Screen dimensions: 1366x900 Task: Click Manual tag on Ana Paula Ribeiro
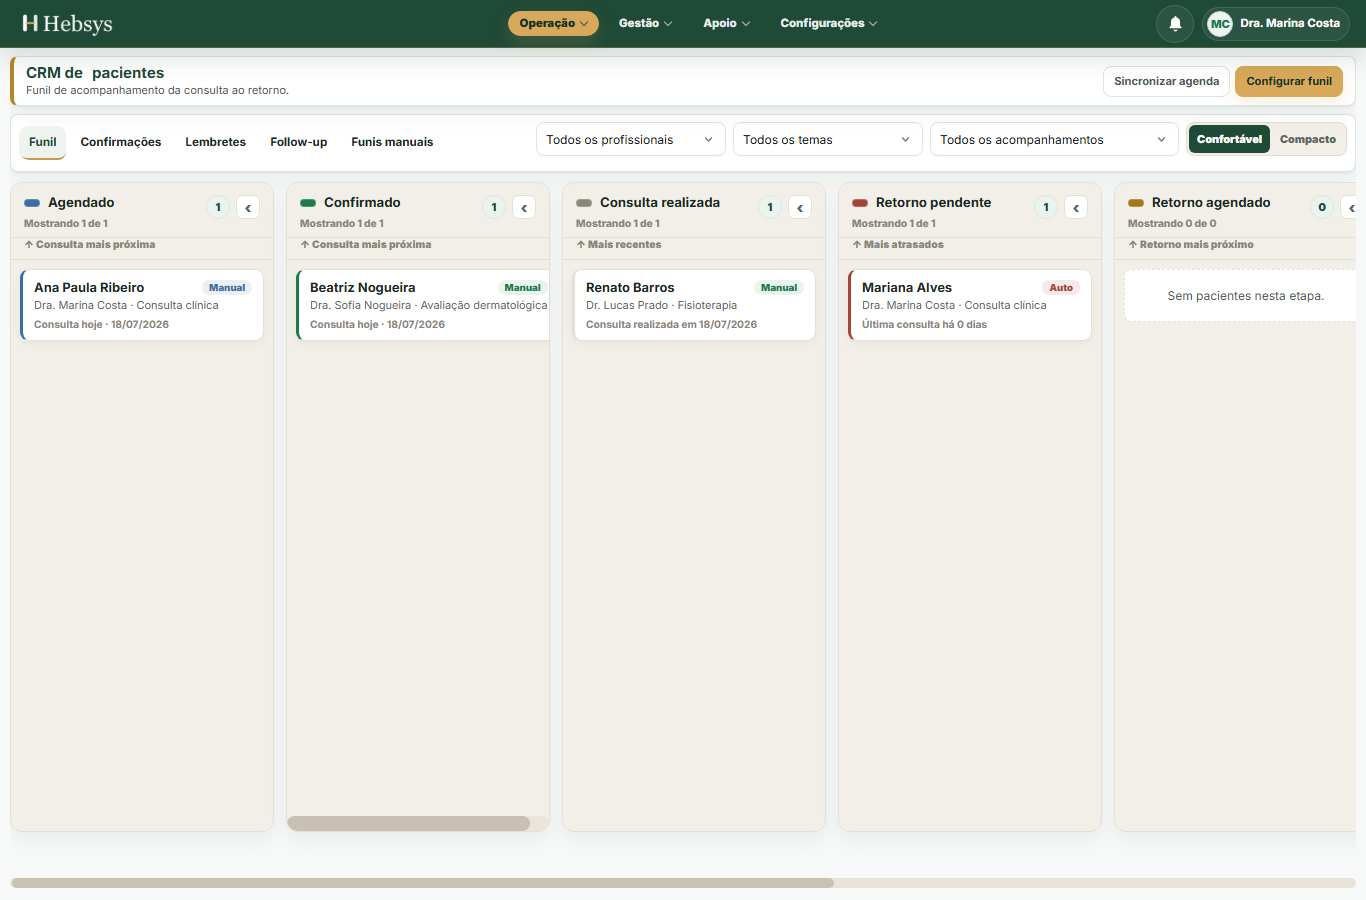point(227,288)
